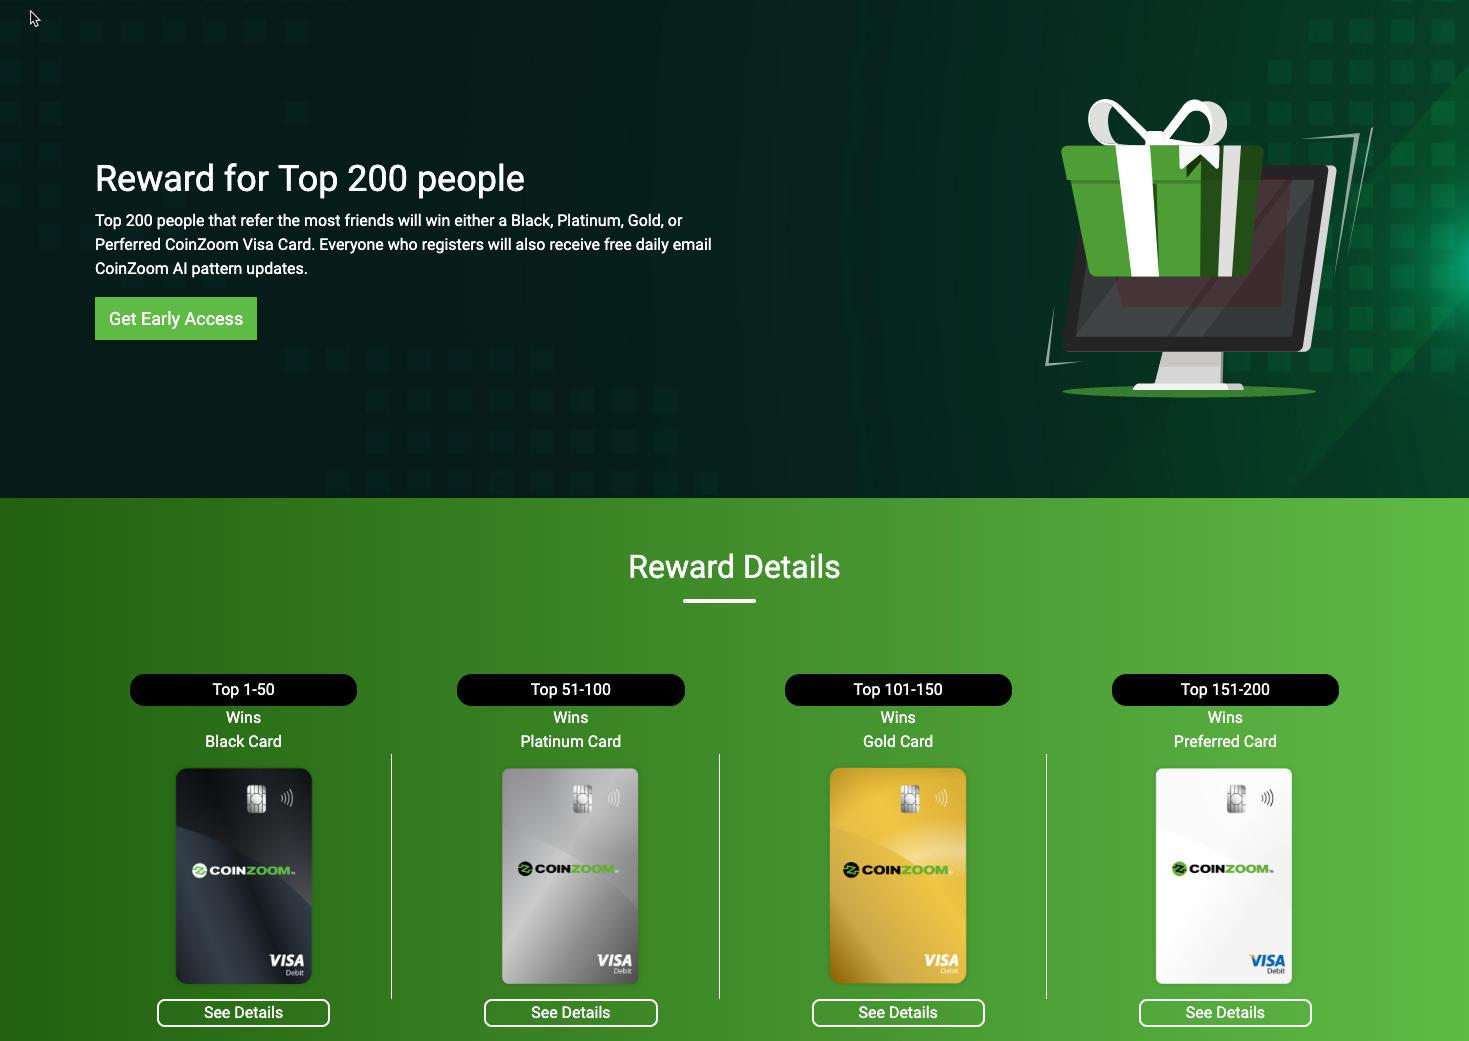Click the contactless symbol on Preferred card

pos(1267,798)
